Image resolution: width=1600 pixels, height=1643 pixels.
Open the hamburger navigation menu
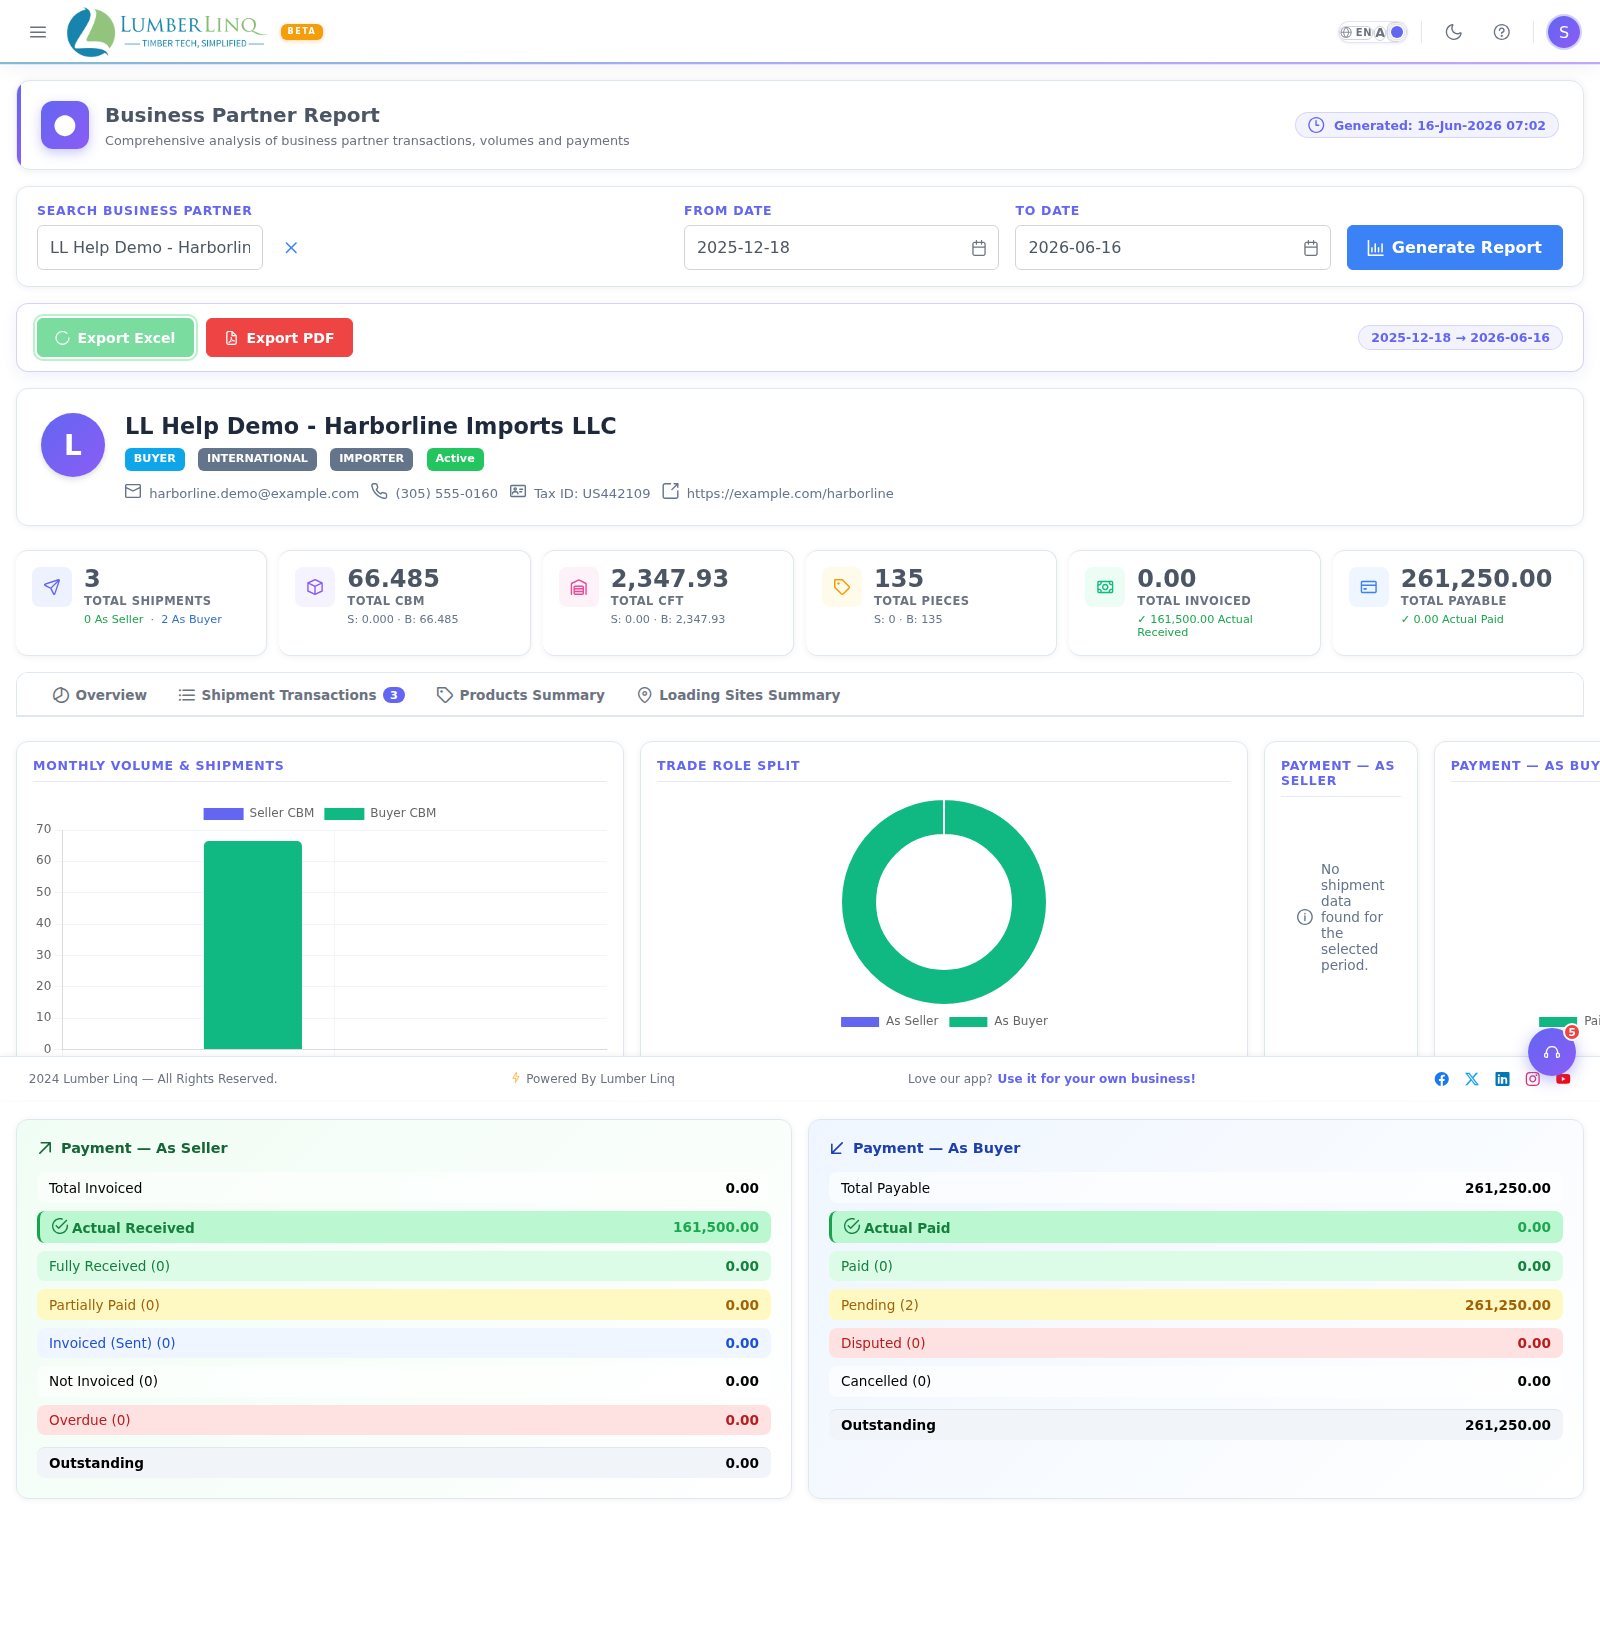tap(38, 32)
